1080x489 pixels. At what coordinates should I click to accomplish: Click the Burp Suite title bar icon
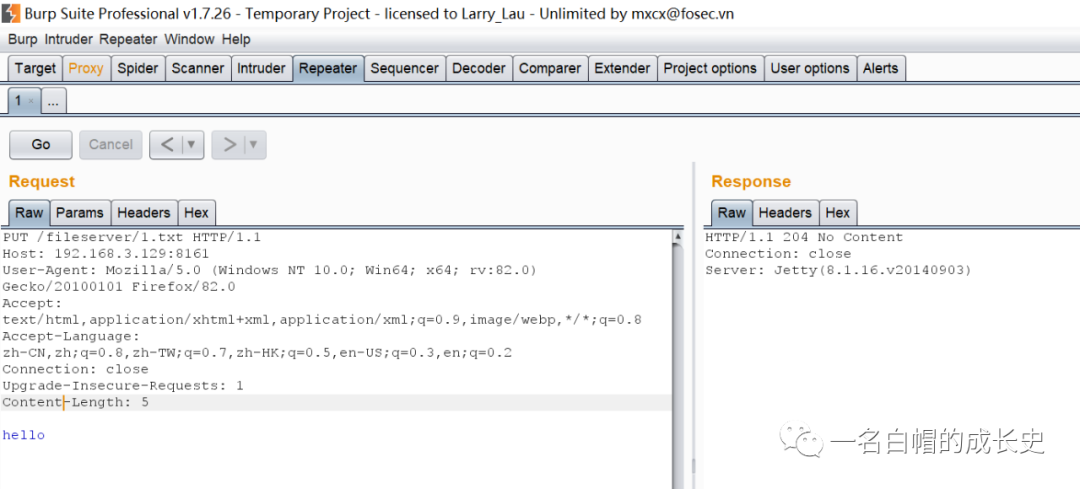[x=11, y=13]
